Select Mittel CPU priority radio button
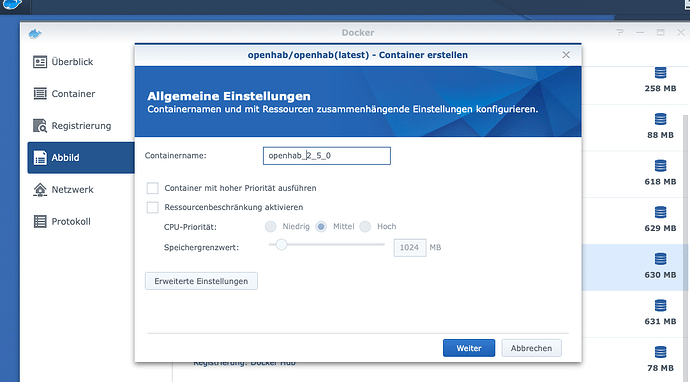 pyautogui.click(x=321, y=227)
